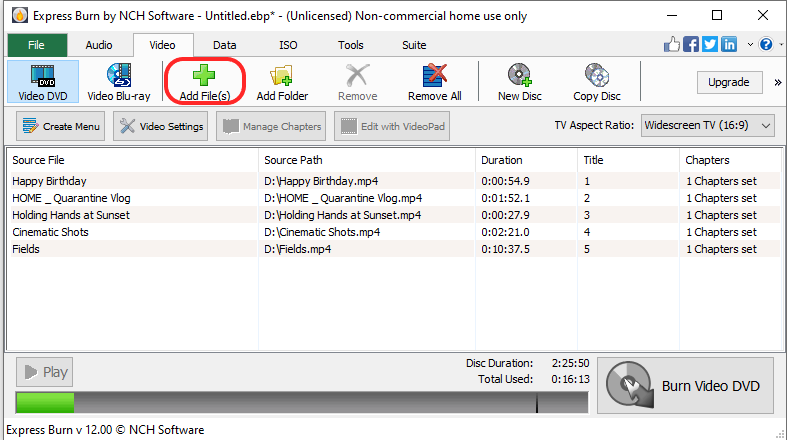This screenshot has width=787, height=440.
Task: Open the LinkedIn share icon
Action: tap(728, 45)
